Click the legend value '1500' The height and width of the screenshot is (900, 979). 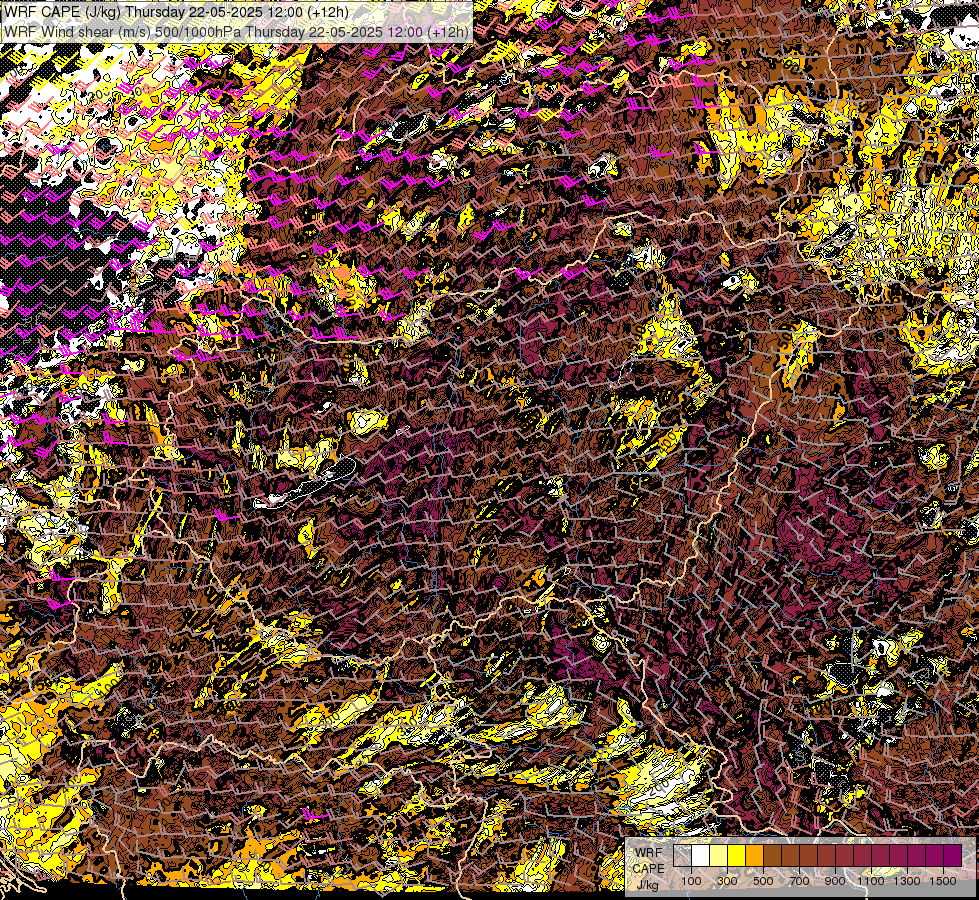[x=943, y=881]
